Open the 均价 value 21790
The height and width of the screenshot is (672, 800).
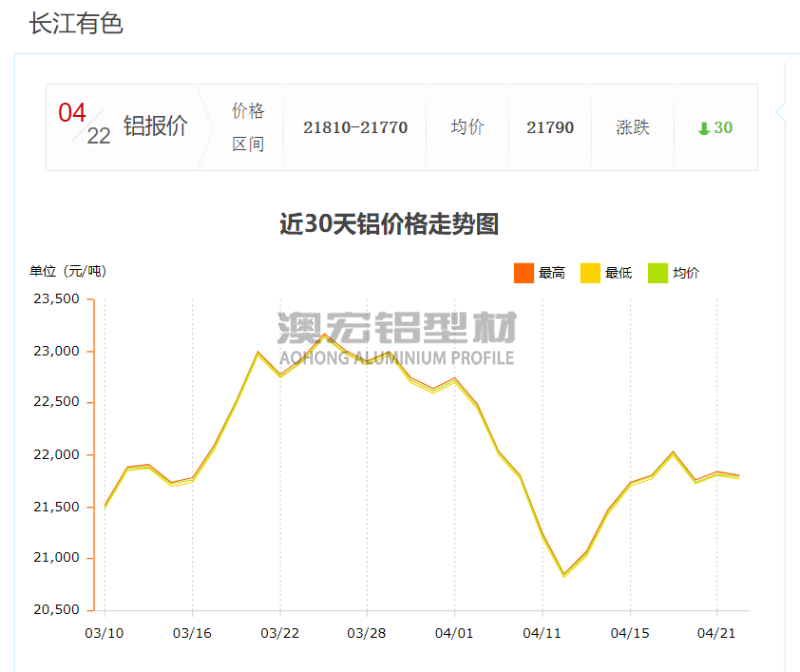tap(550, 128)
